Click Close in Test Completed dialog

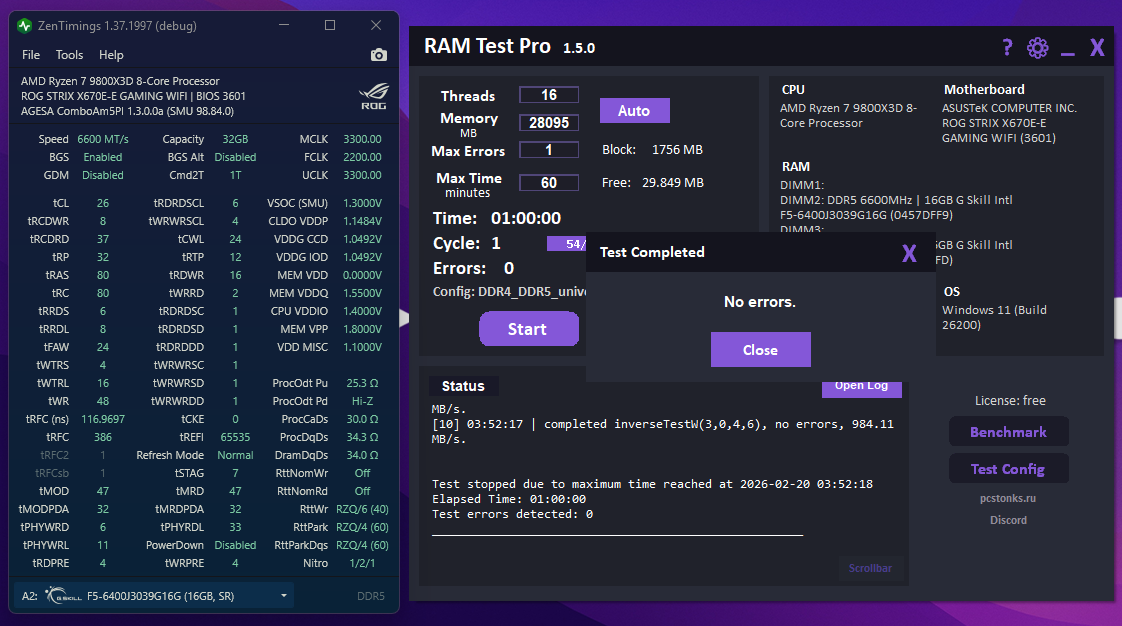[760, 350]
